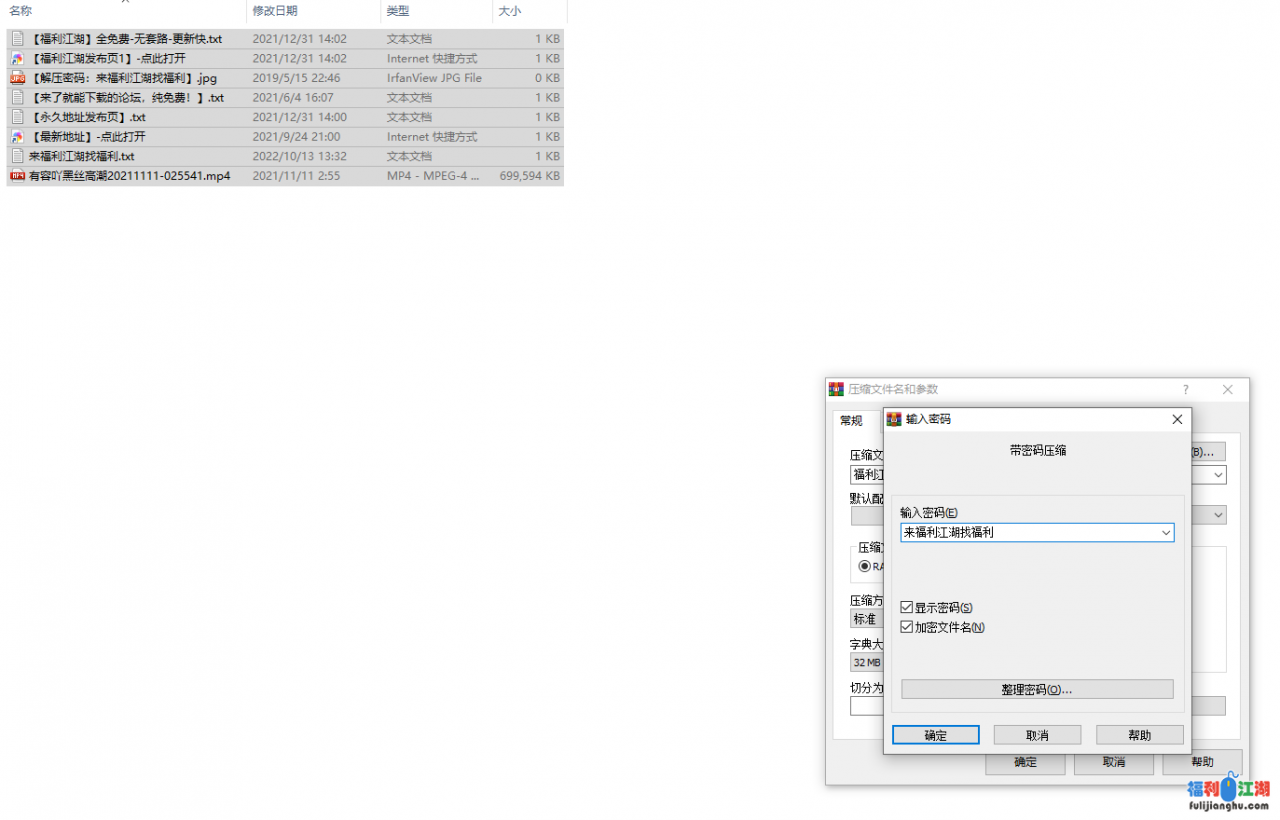1280x820 pixels.
Task: Click the 【福利江湖发布页1】 shortcut icon
Action: click(x=17, y=59)
